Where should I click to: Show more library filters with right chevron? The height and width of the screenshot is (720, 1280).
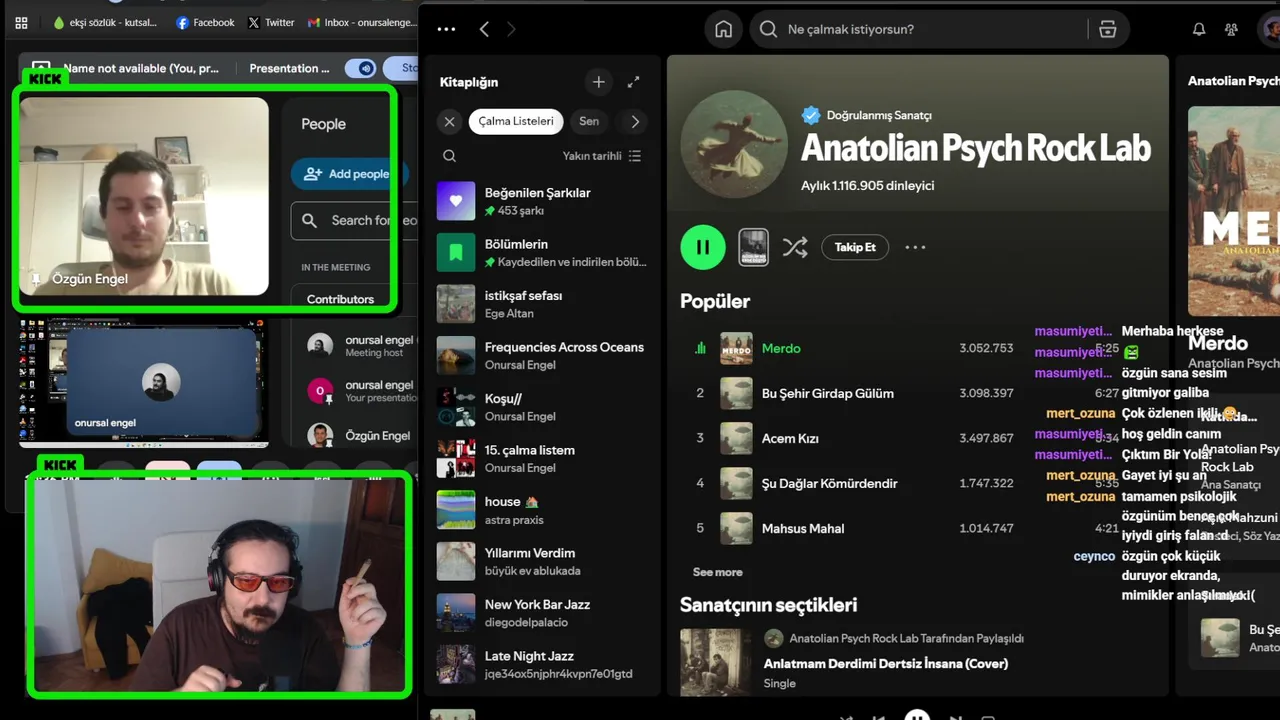[x=635, y=121]
